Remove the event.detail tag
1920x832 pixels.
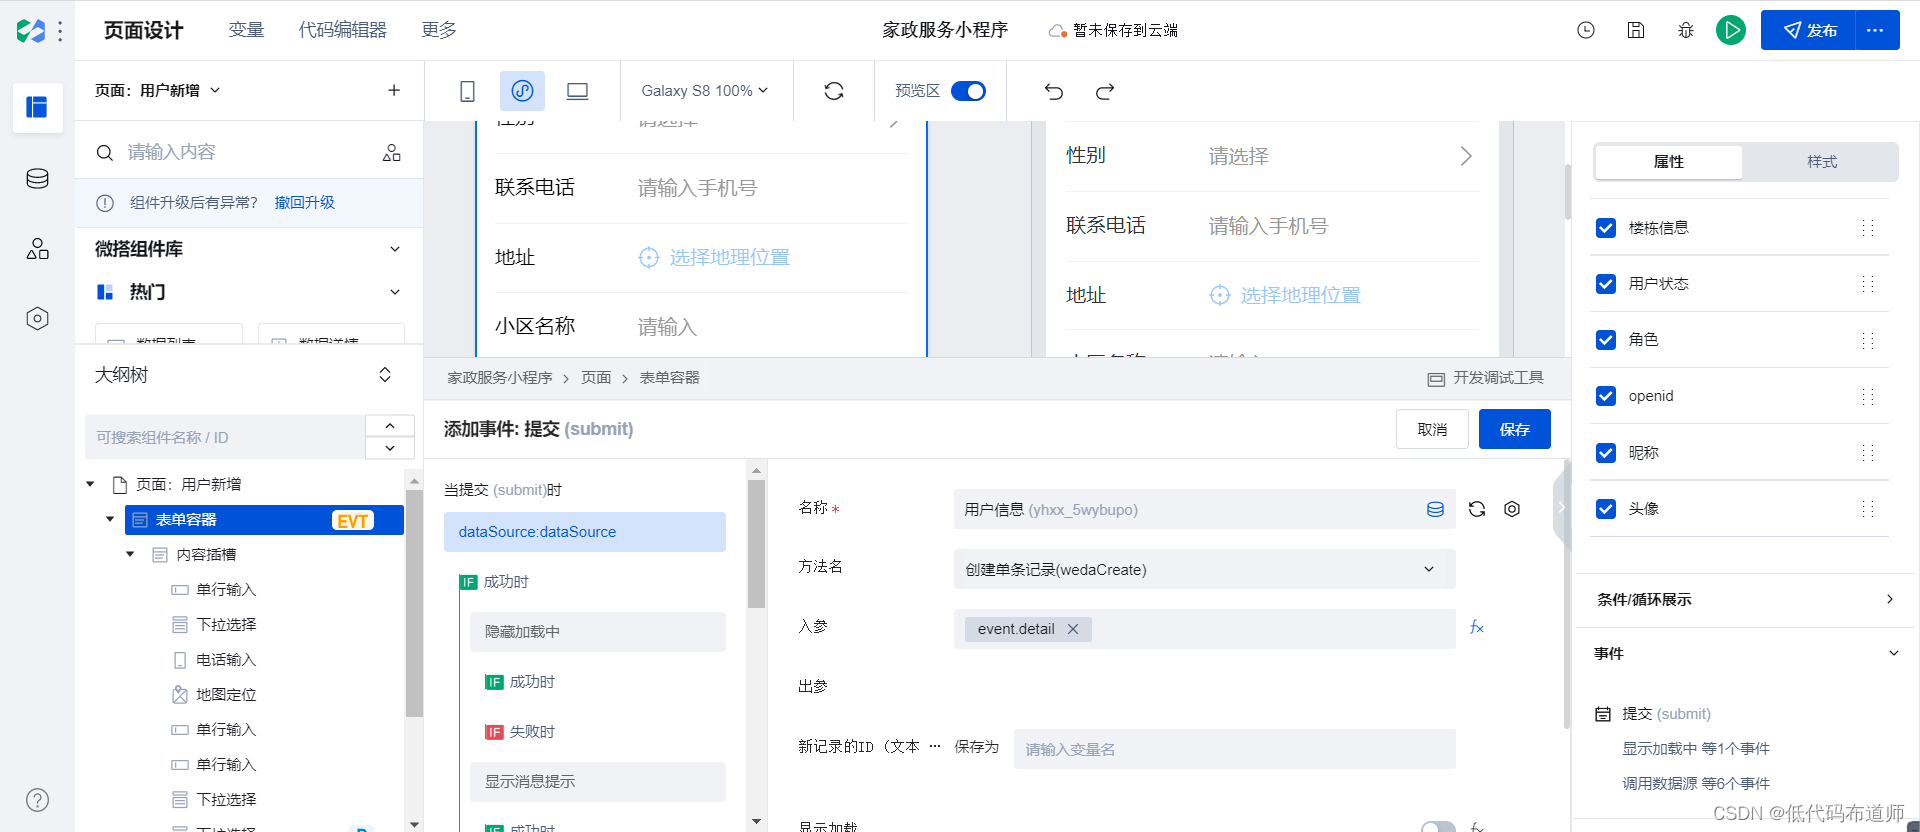pyautogui.click(x=1073, y=629)
